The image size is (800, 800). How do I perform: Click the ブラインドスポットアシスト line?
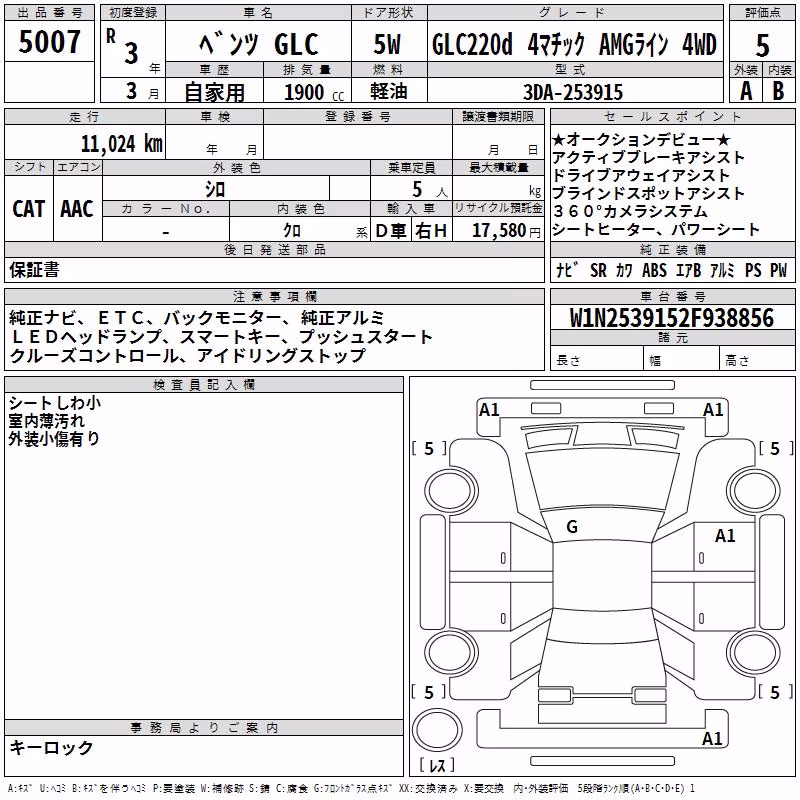coord(648,193)
